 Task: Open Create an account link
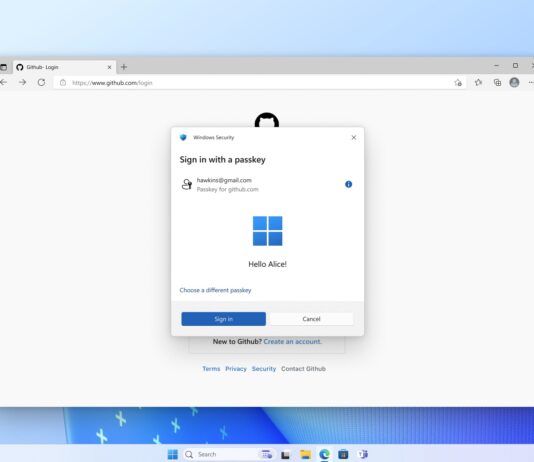coord(292,341)
